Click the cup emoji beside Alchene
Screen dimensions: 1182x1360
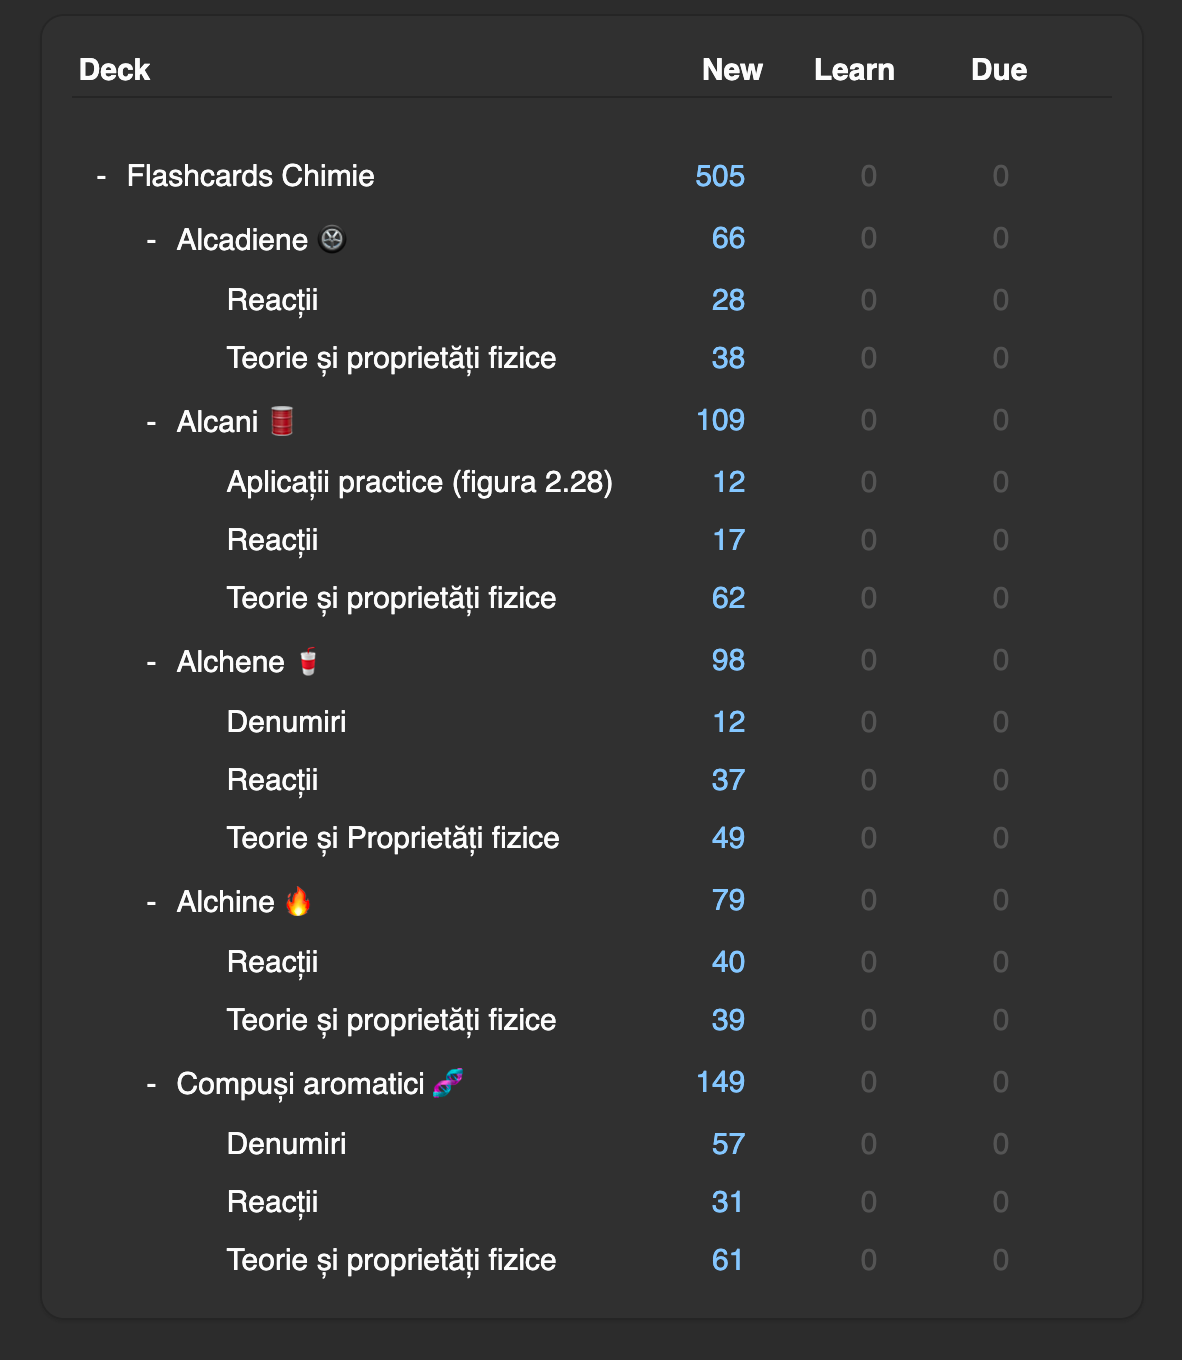click(x=308, y=662)
